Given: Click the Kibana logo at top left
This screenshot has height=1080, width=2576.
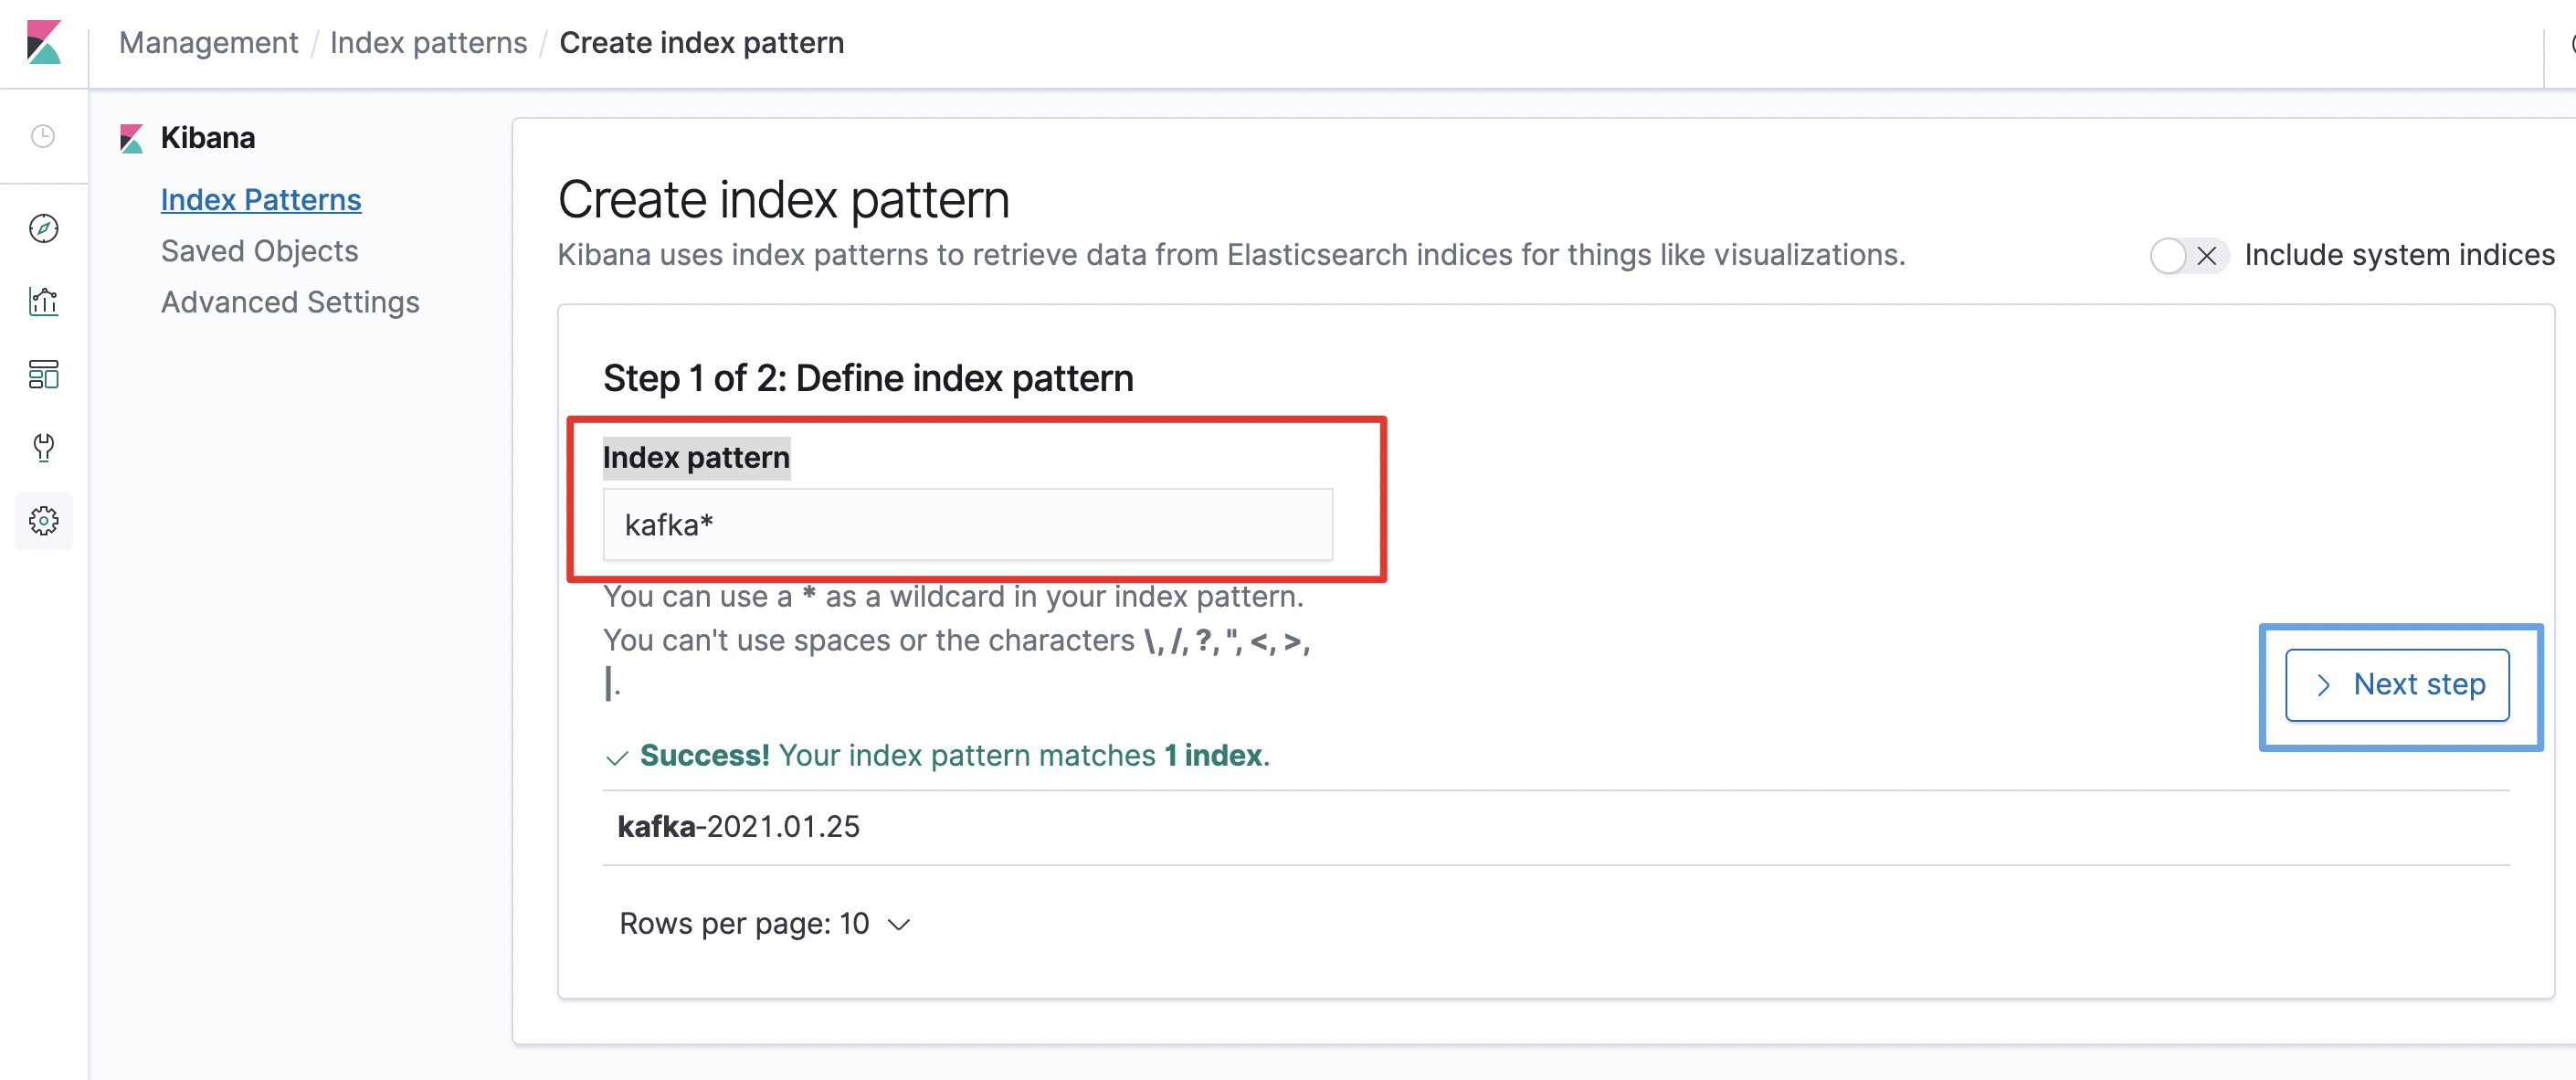Looking at the screenshot, I should click(43, 42).
